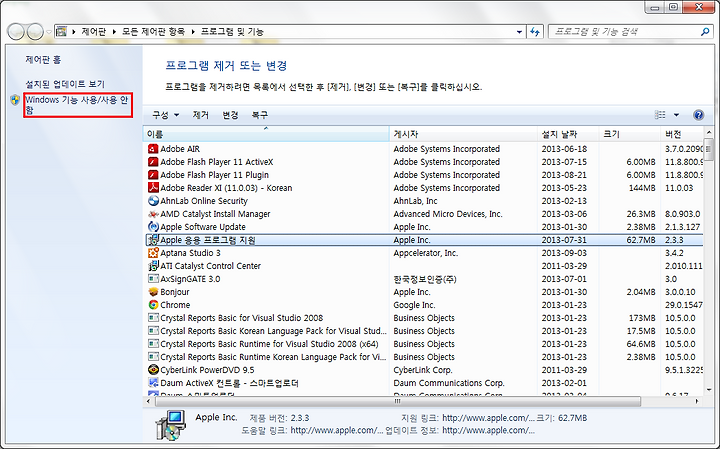The width and height of the screenshot is (720, 449).
Task: Click the Adobe Reader XI icon
Action: click(153, 188)
